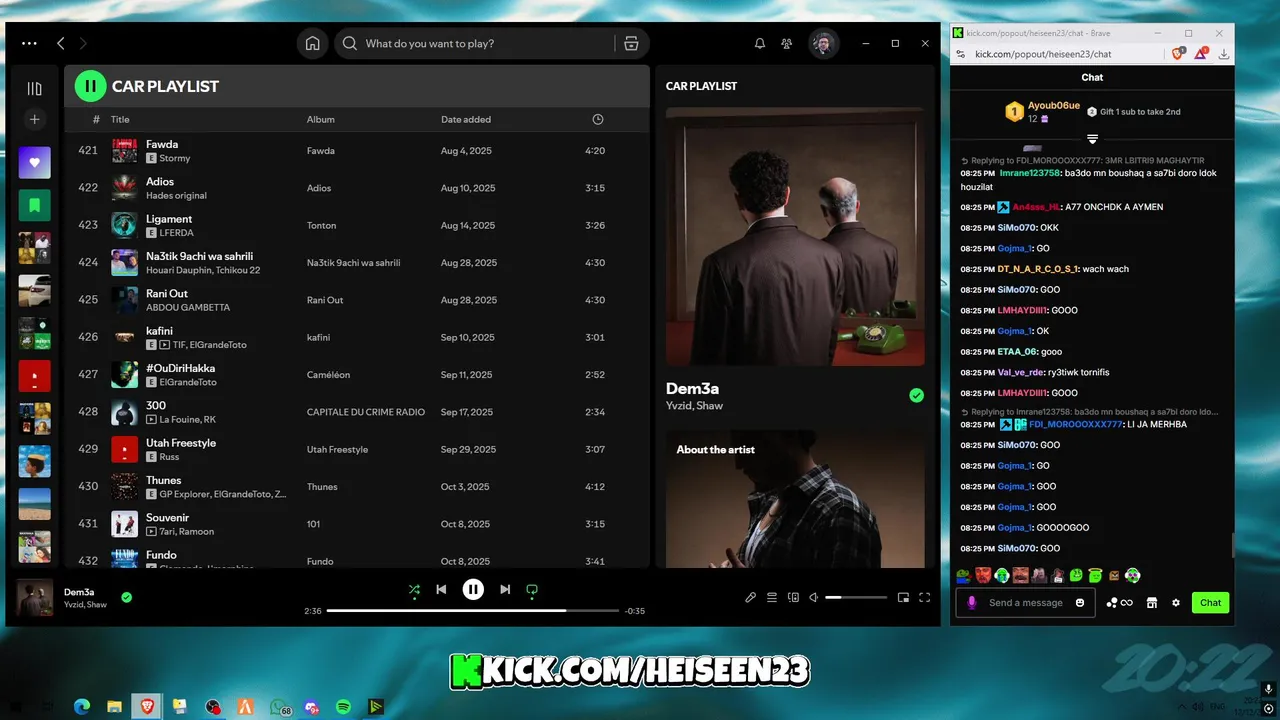
Task: Create a playlist with the plus icon
Action: coord(34,120)
